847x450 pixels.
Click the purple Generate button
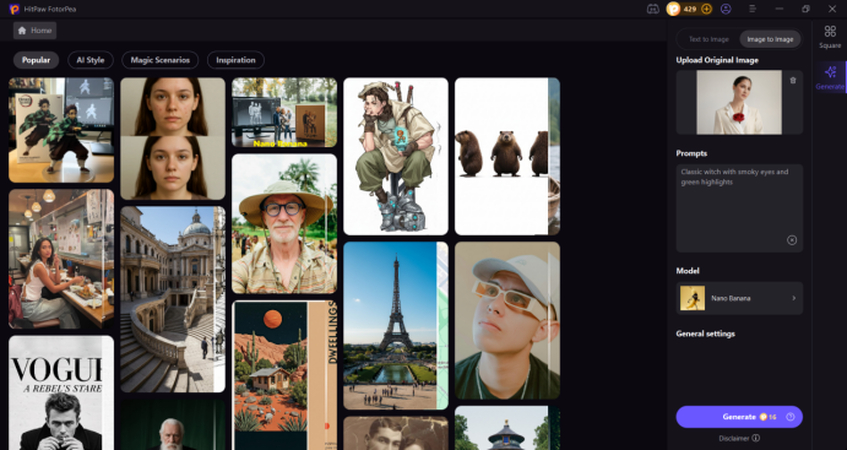(740, 417)
